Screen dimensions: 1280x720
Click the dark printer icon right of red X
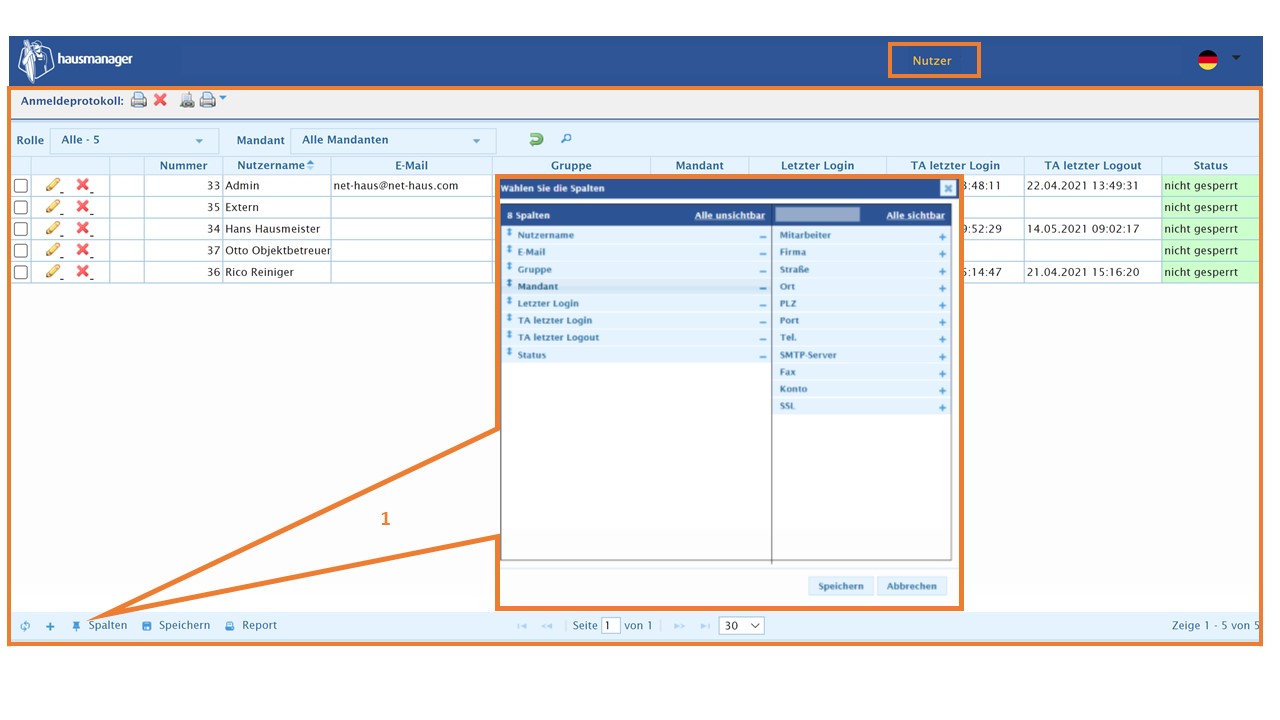pyautogui.click(x=187, y=100)
